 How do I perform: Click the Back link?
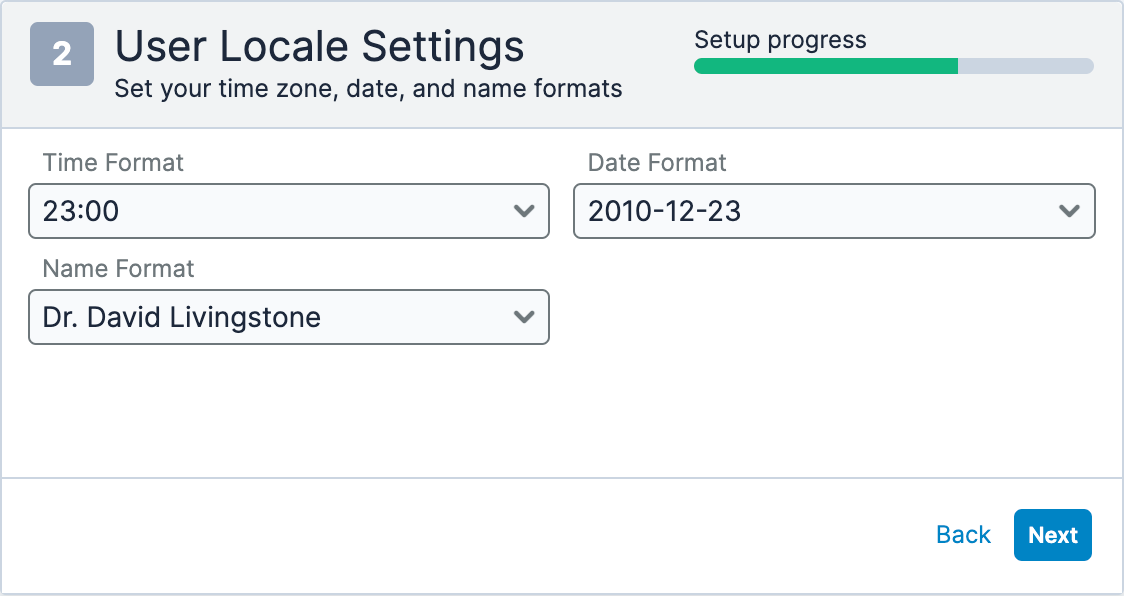(x=963, y=535)
